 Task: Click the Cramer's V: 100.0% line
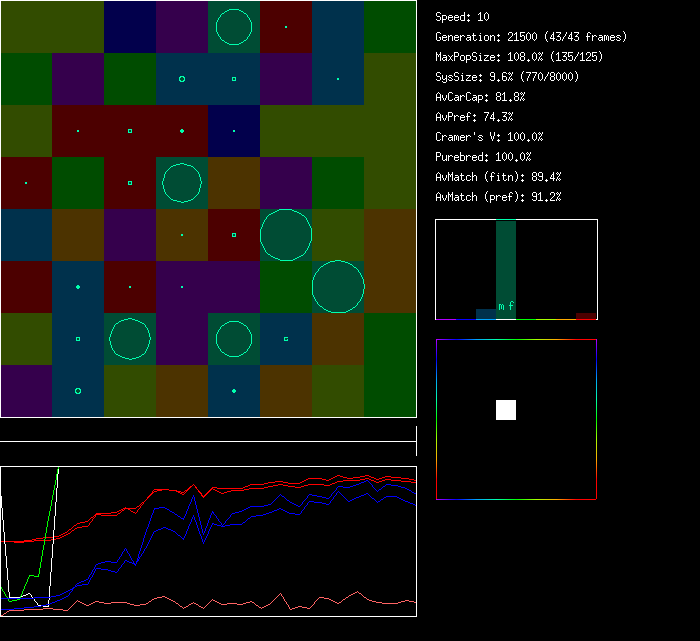(489, 137)
